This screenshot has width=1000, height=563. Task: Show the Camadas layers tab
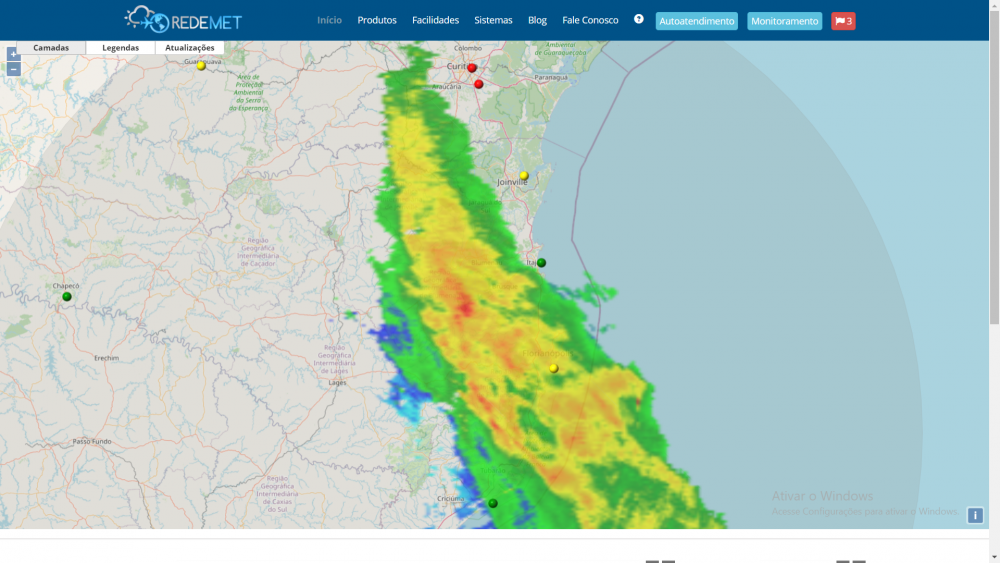point(51,48)
